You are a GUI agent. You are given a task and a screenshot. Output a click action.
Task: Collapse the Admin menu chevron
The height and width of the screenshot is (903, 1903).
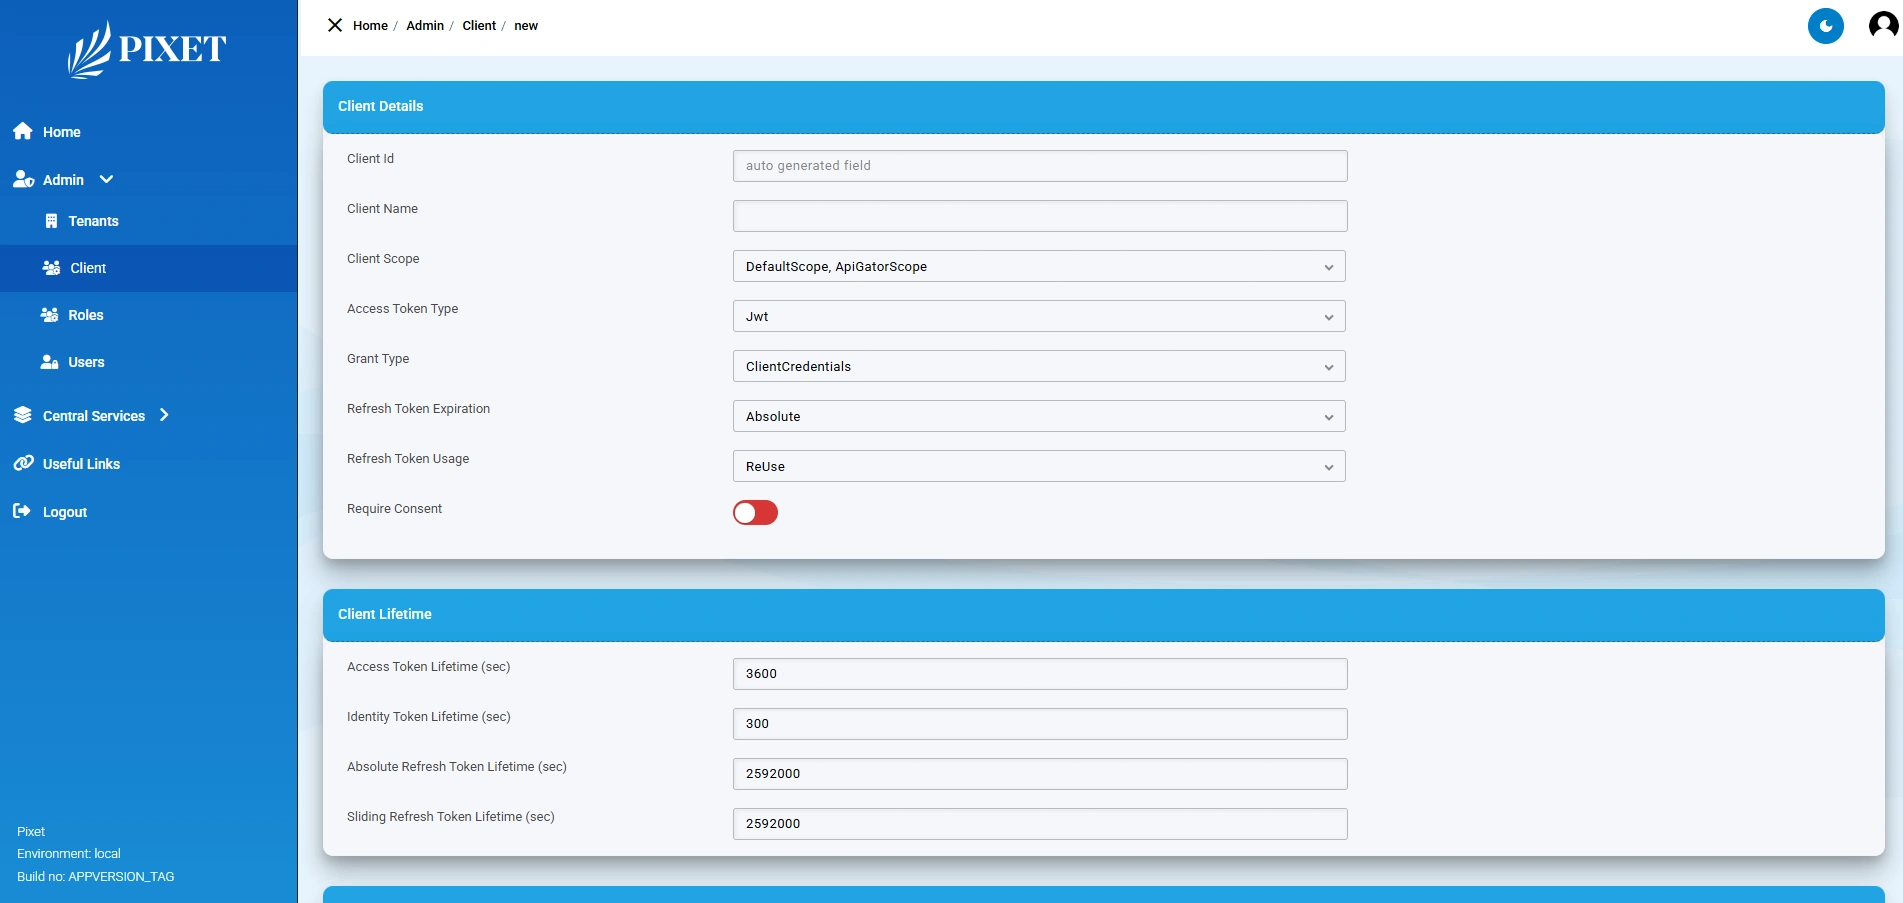click(107, 179)
